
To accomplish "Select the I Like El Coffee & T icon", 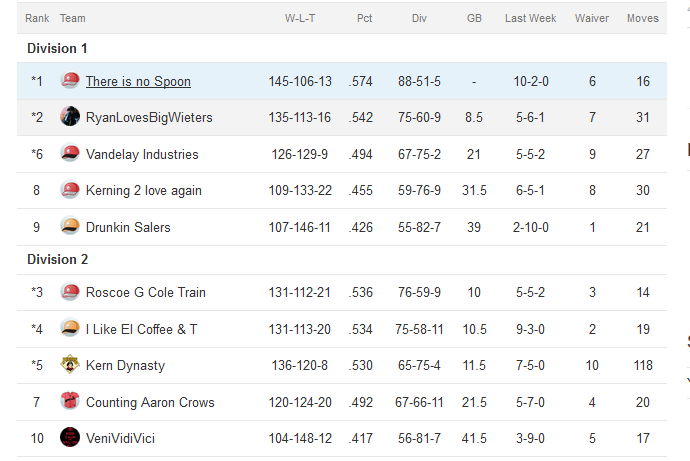I will click(x=70, y=328).
